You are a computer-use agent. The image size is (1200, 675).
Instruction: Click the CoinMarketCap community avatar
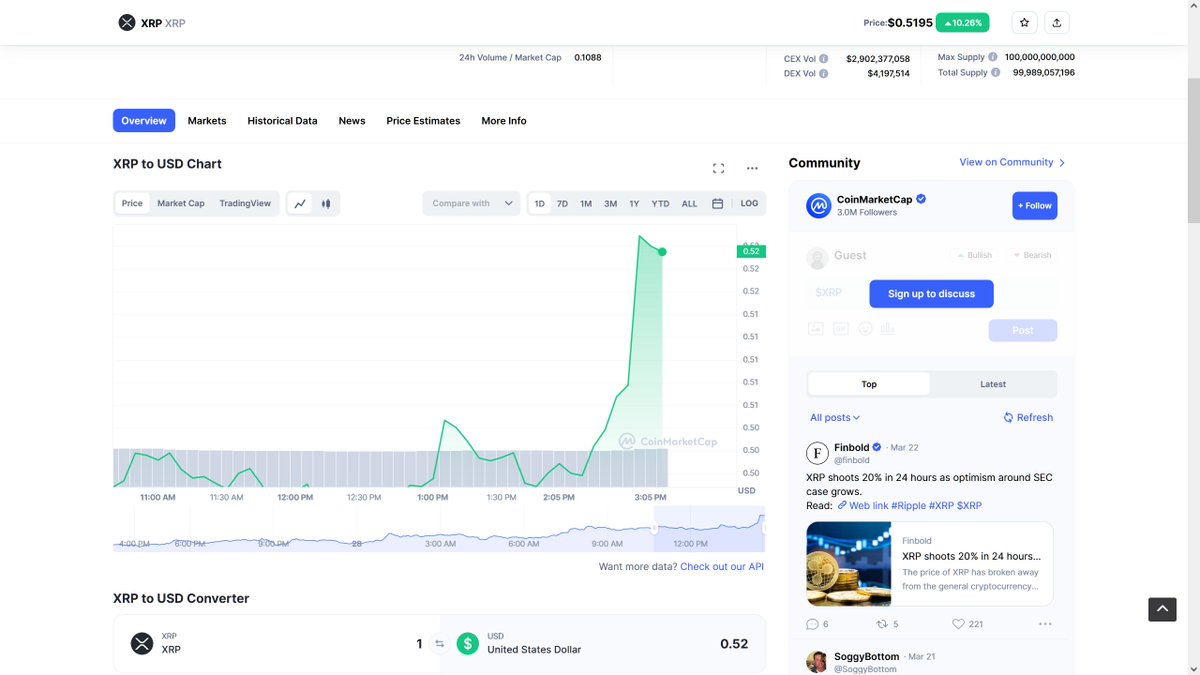tap(819, 205)
